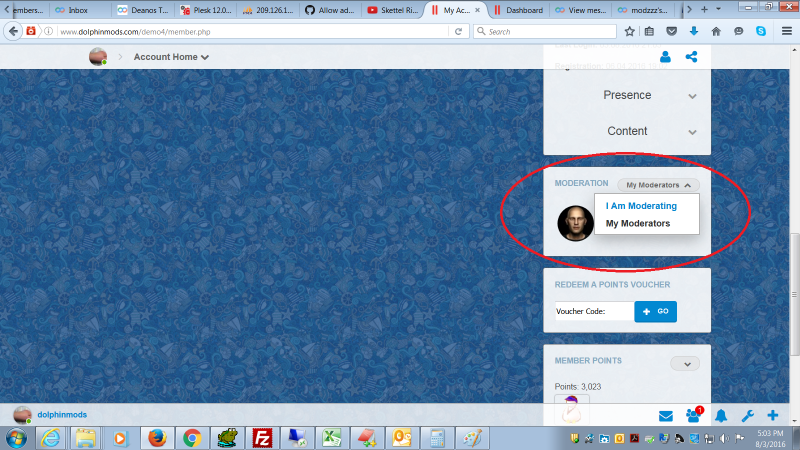
Task: Click the moderator avatar thumbnail
Action: click(x=576, y=223)
